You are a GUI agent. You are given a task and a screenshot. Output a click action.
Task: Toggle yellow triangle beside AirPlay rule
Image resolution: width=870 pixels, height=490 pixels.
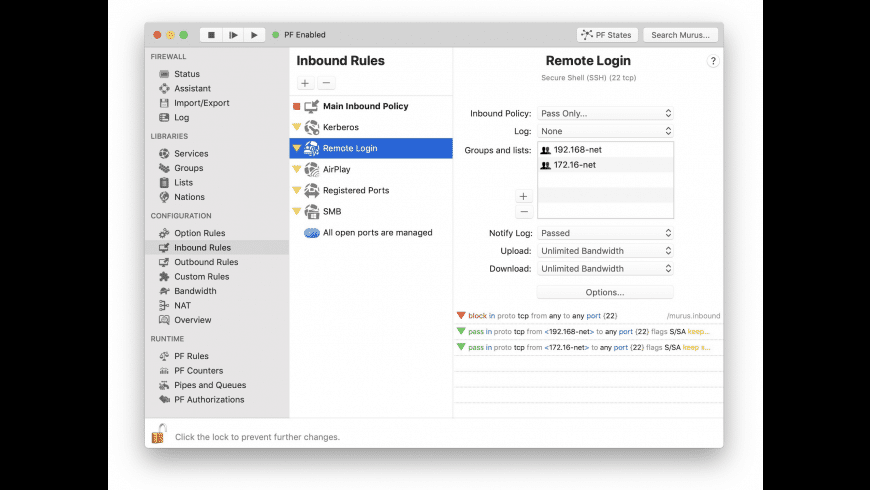tap(297, 169)
